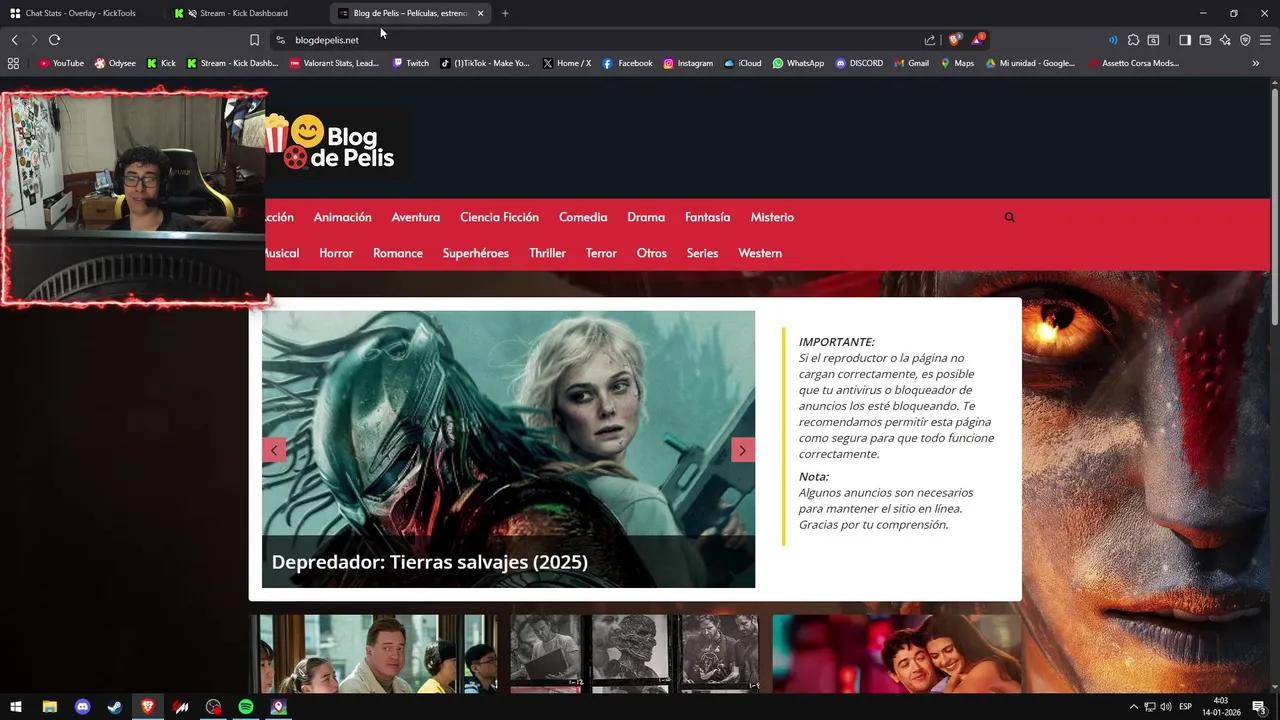
Task: Select the Superhéroes category
Action: pyautogui.click(x=476, y=253)
